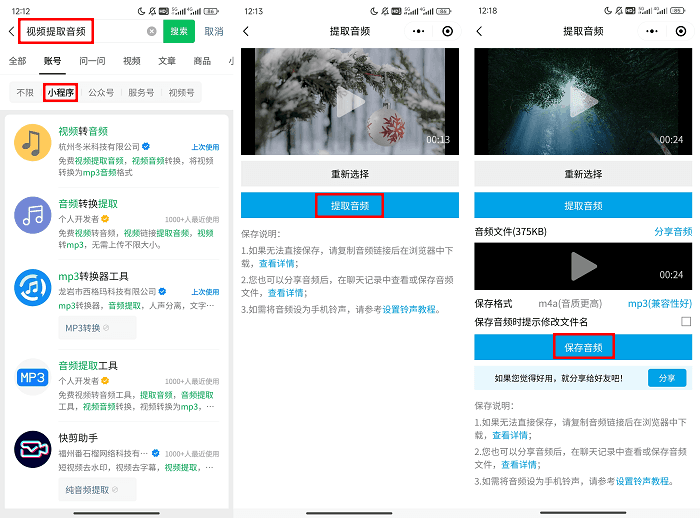Play the snowy pine branch video
The width and height of the screenshot is (700, 518).
[x=350, y=102]
